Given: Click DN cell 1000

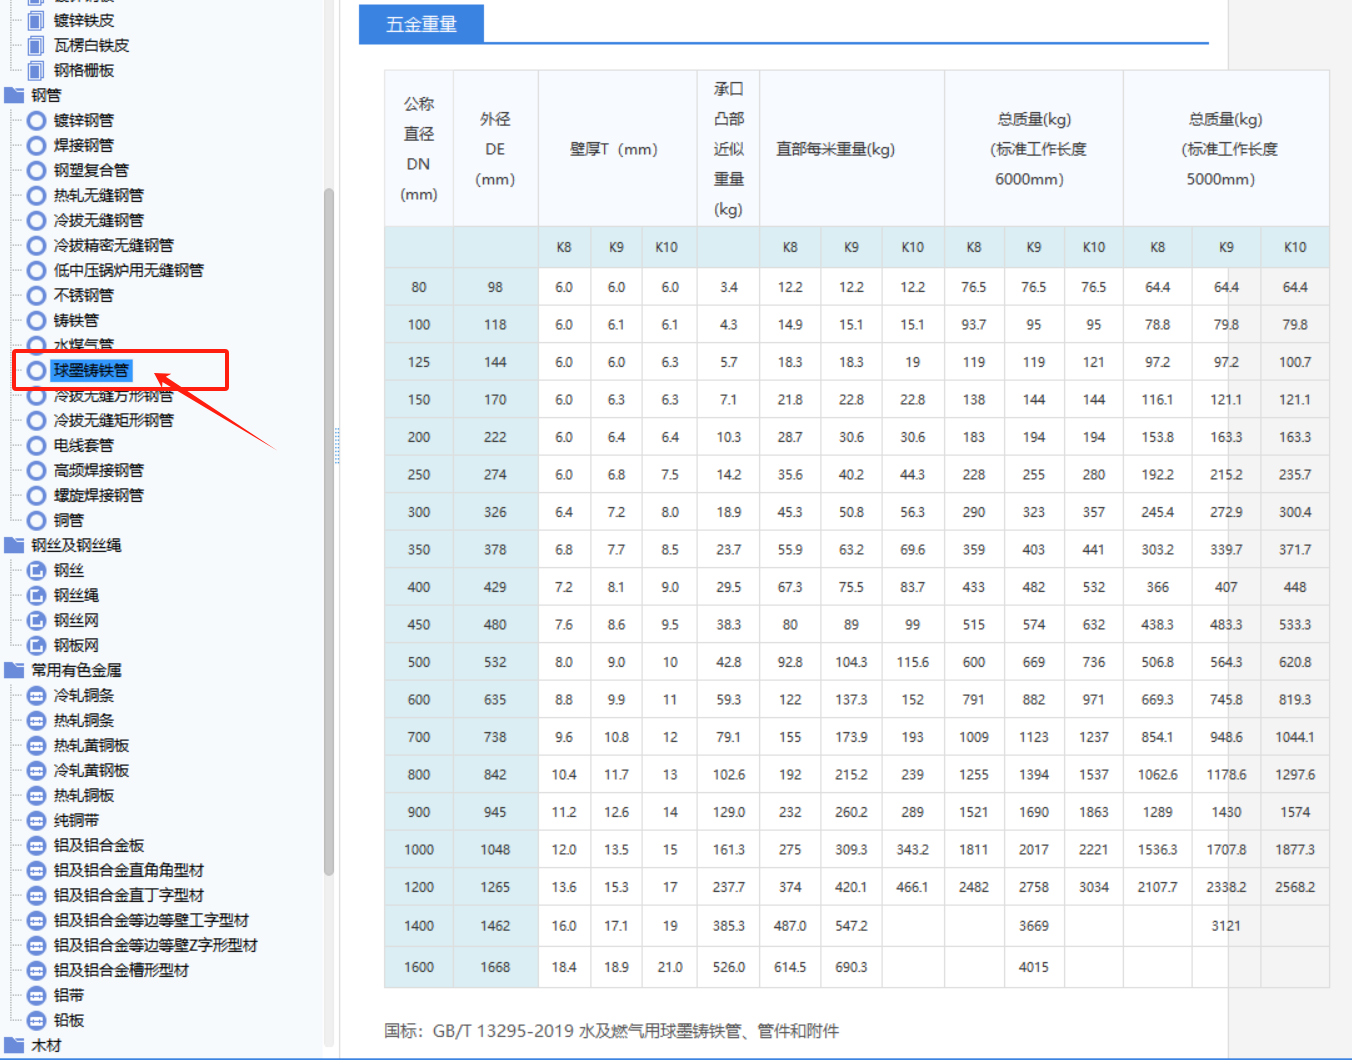Looking at the screenshot, I should [x=419, y=850].
